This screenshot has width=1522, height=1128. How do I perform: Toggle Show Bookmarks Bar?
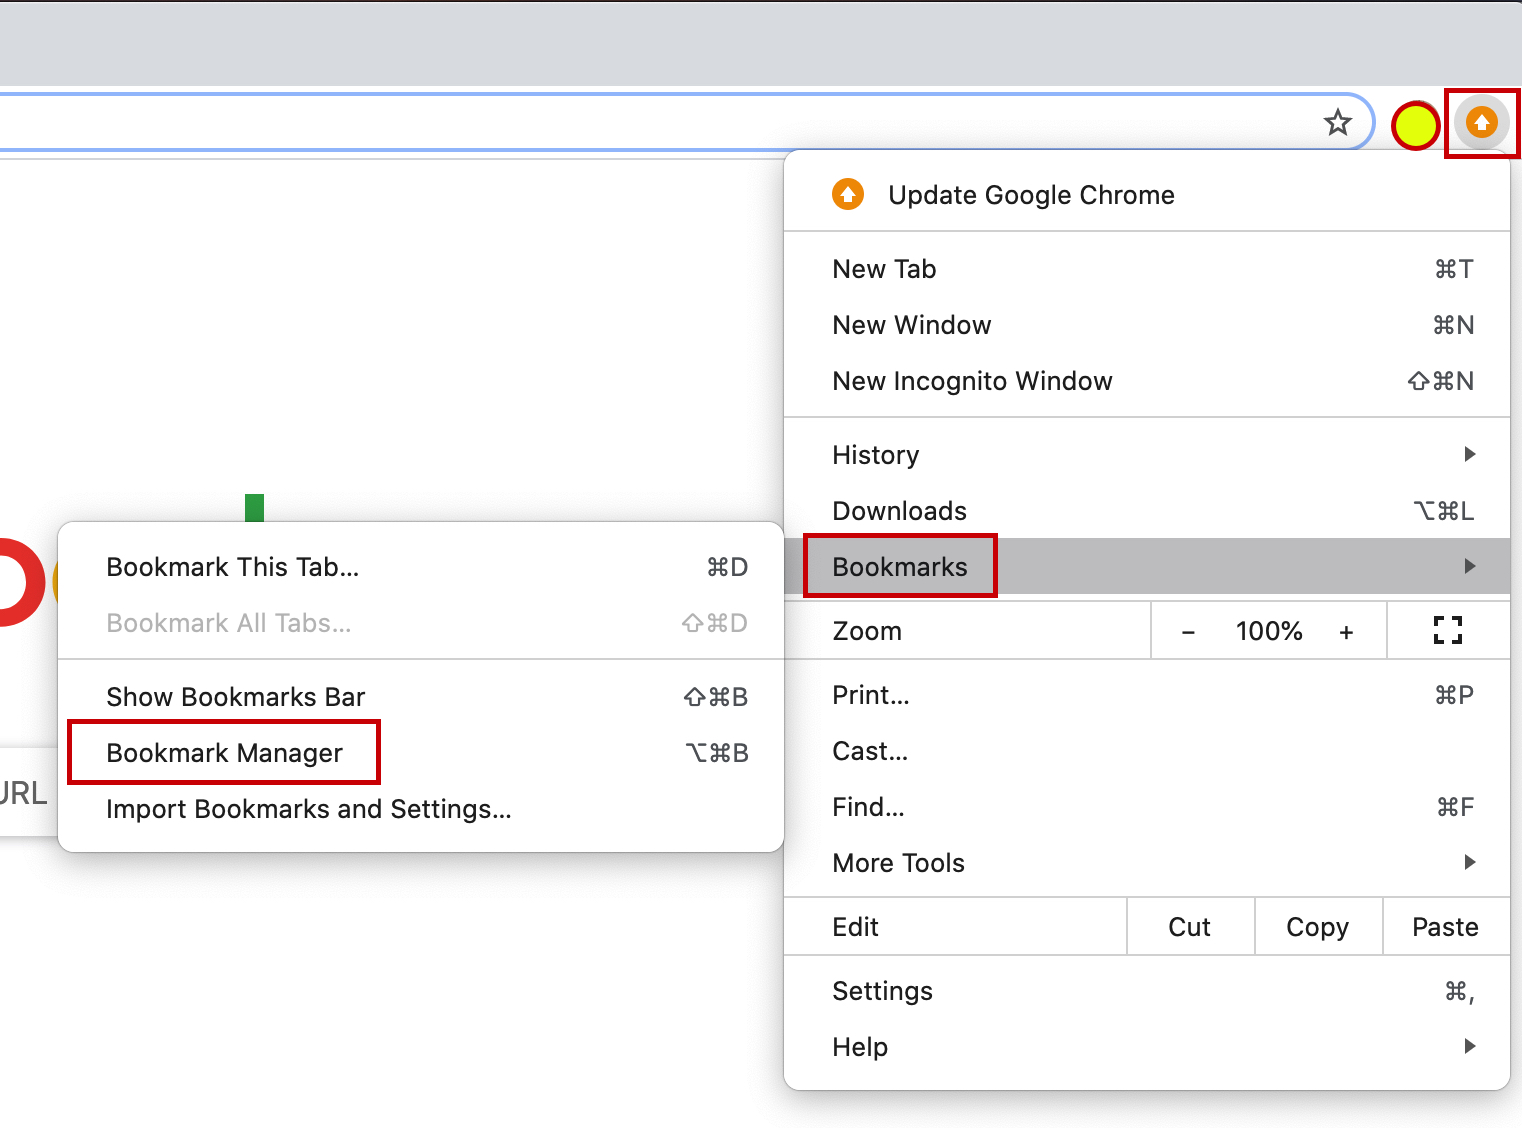pyautogui.click(x=235, y=697)
